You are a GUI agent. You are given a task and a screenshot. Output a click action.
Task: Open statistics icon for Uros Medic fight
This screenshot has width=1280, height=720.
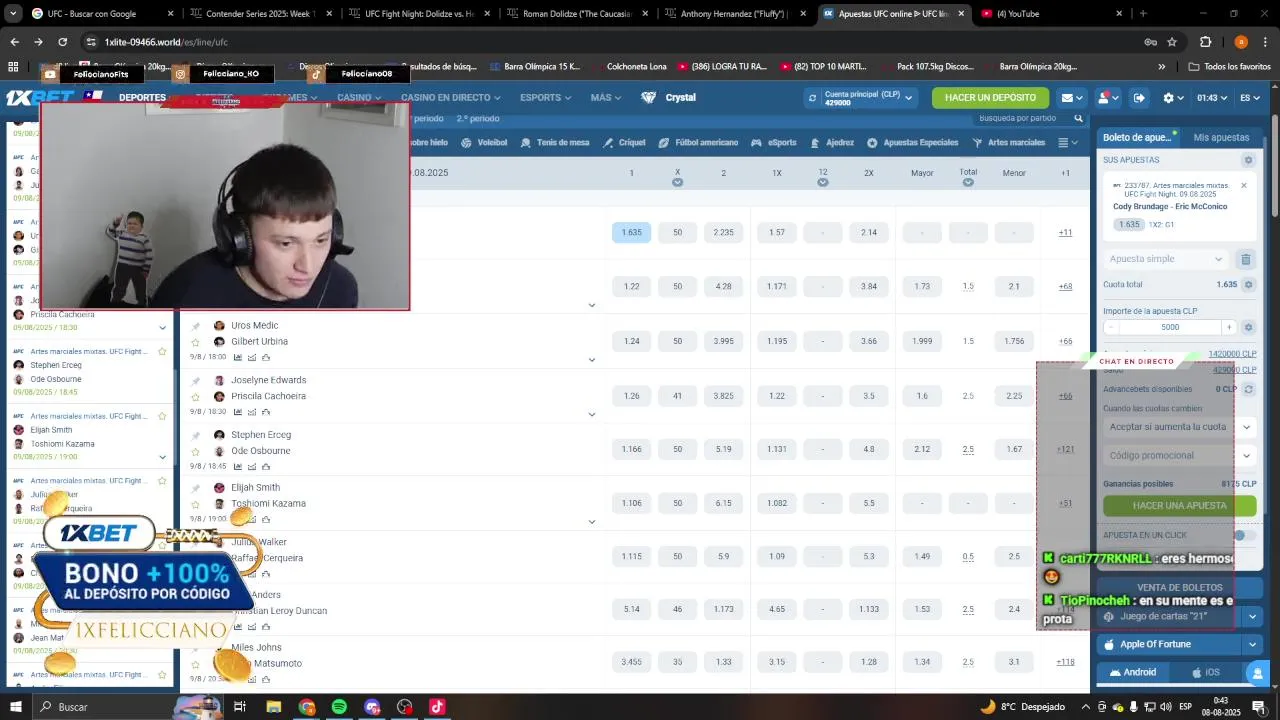click(238, 357)
